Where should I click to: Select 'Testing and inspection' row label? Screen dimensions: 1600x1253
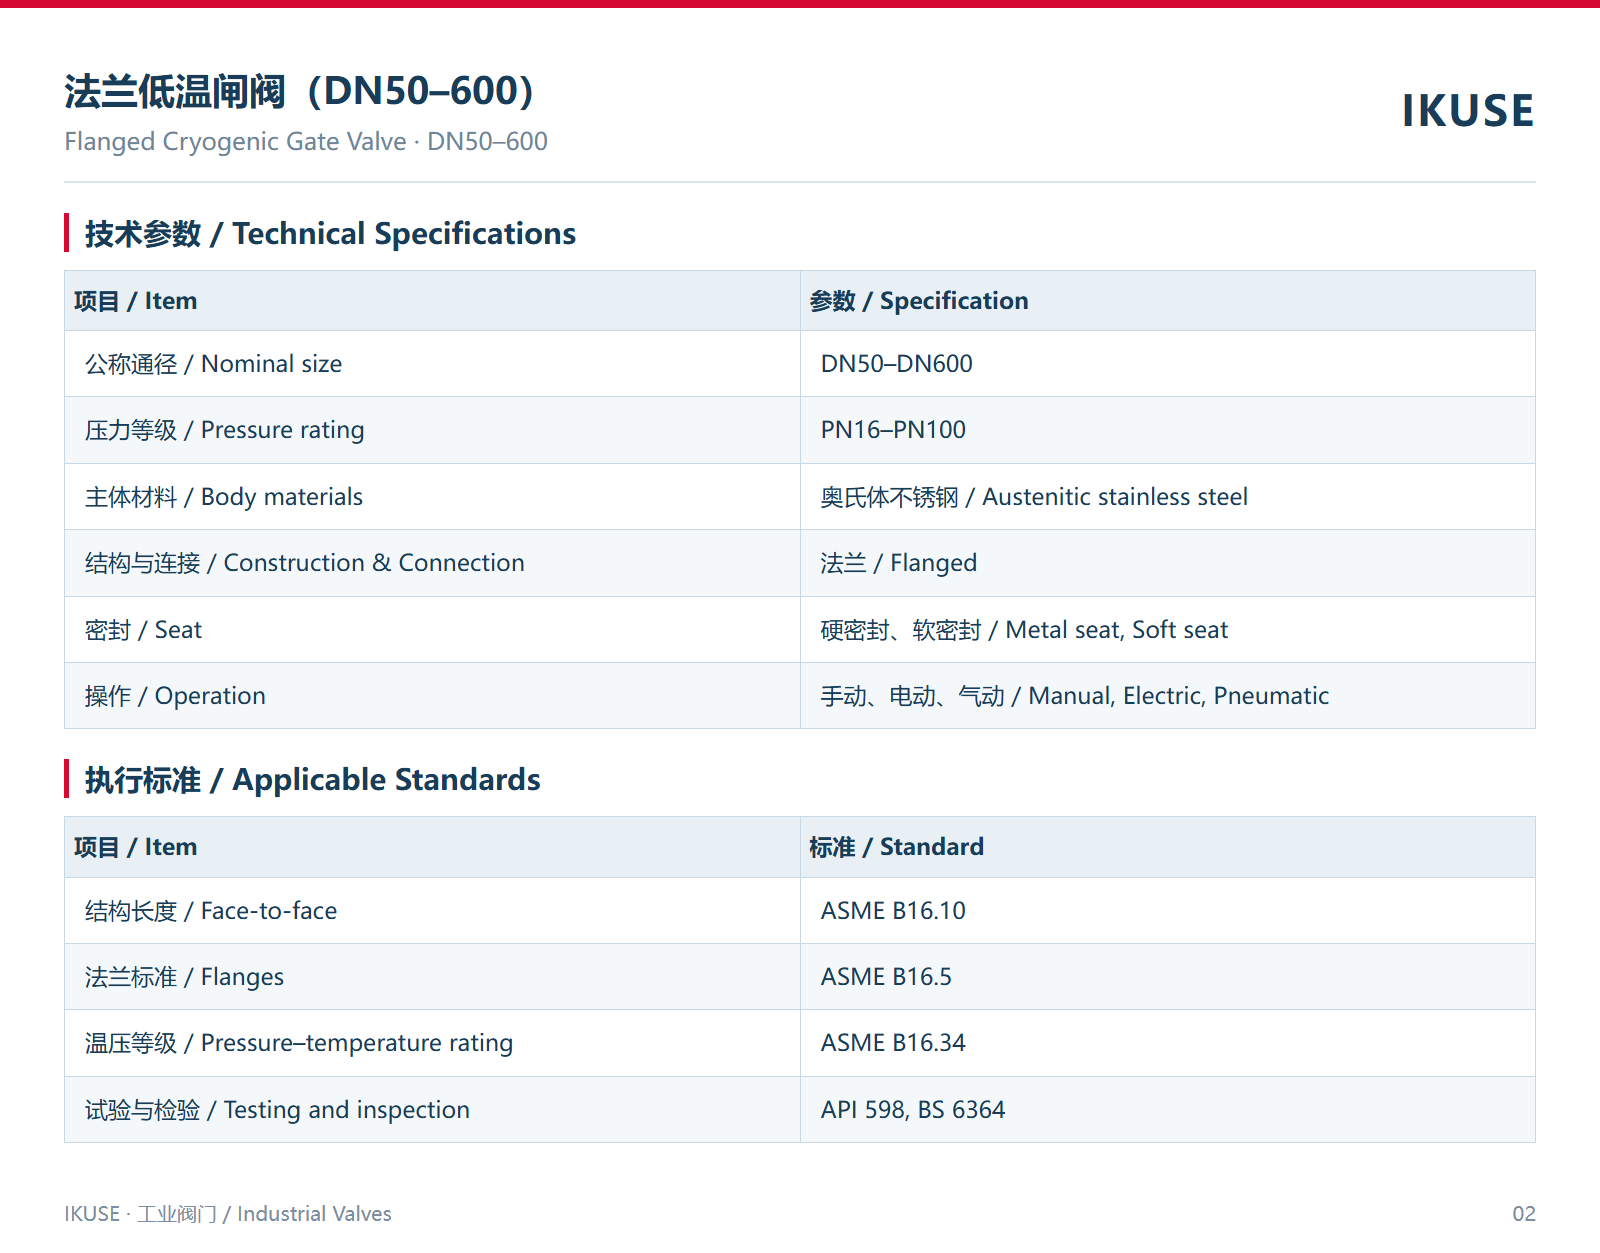[x=277, y=1110]
